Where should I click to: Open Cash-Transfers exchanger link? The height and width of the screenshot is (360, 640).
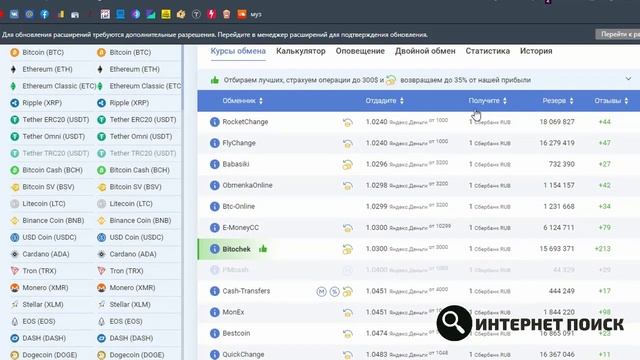[x=246, y=291]
